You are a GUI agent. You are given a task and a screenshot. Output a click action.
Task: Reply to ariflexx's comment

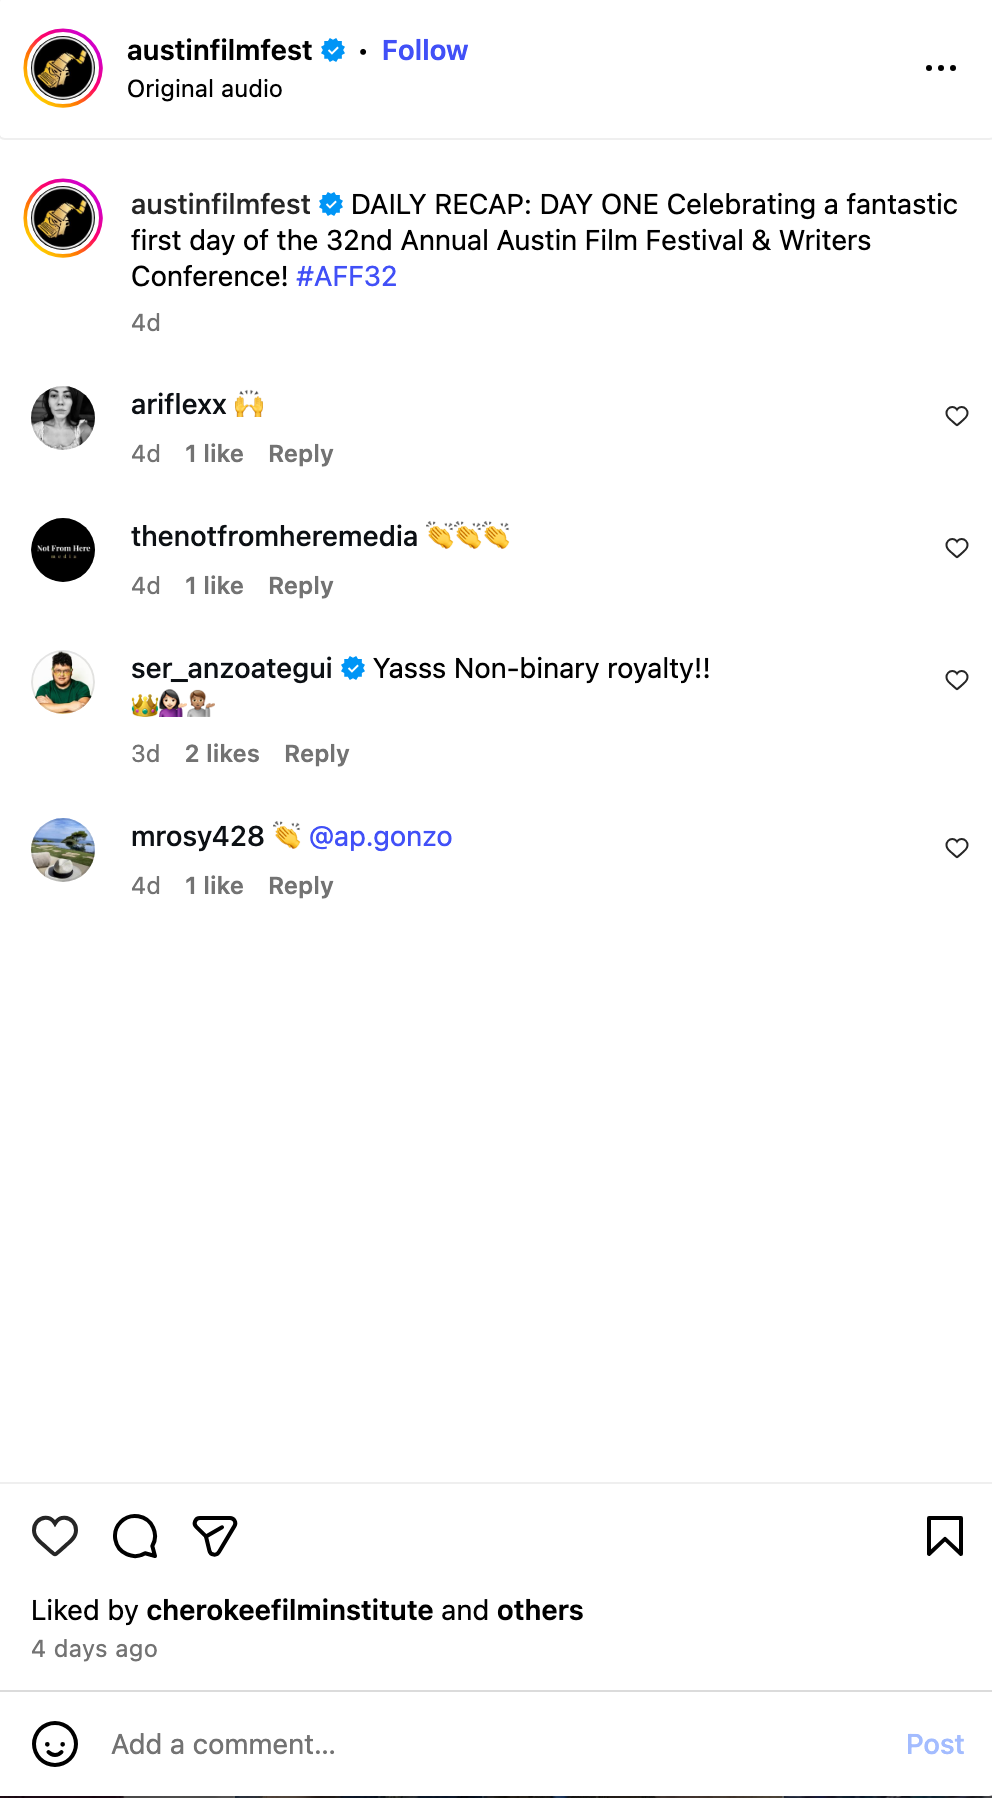pyautogui.click(x=300, y=454)
